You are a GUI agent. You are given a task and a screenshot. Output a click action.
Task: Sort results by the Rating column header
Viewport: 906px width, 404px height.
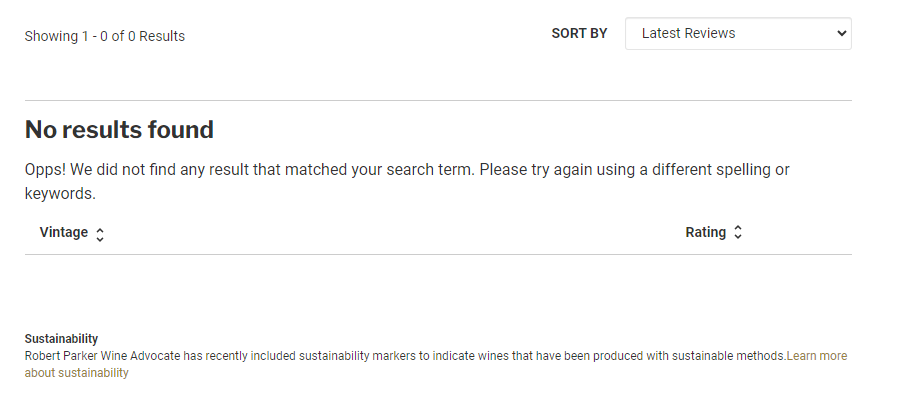[705, 232]
